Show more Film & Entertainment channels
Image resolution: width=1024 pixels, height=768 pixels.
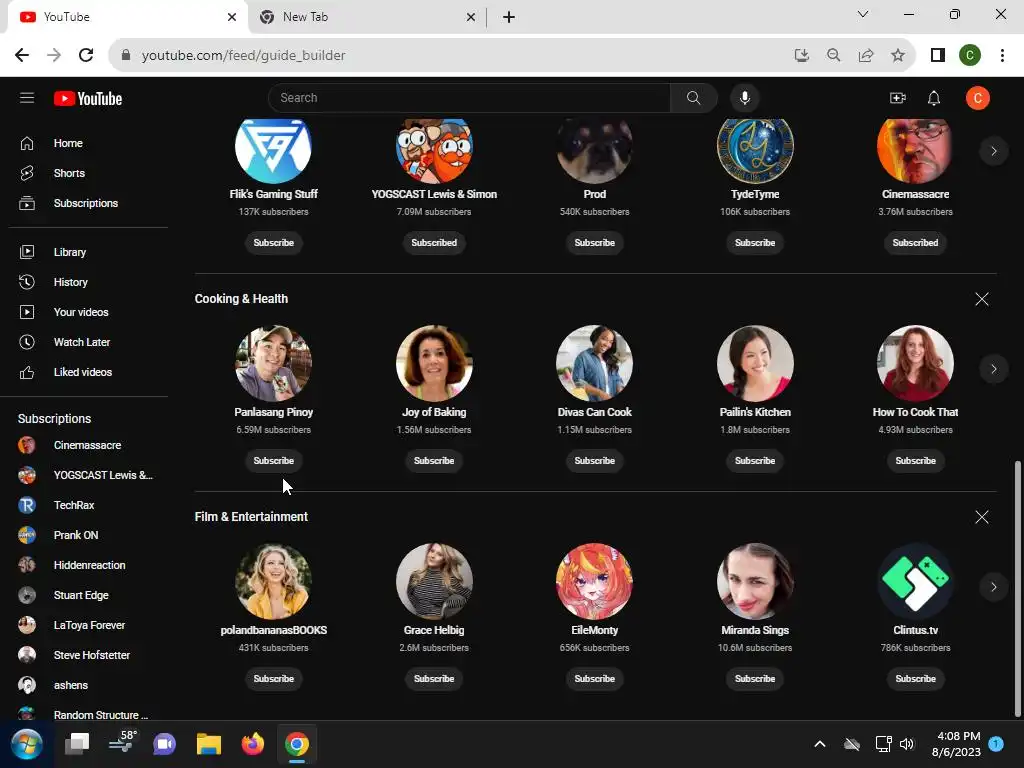[x=994, y=587]
